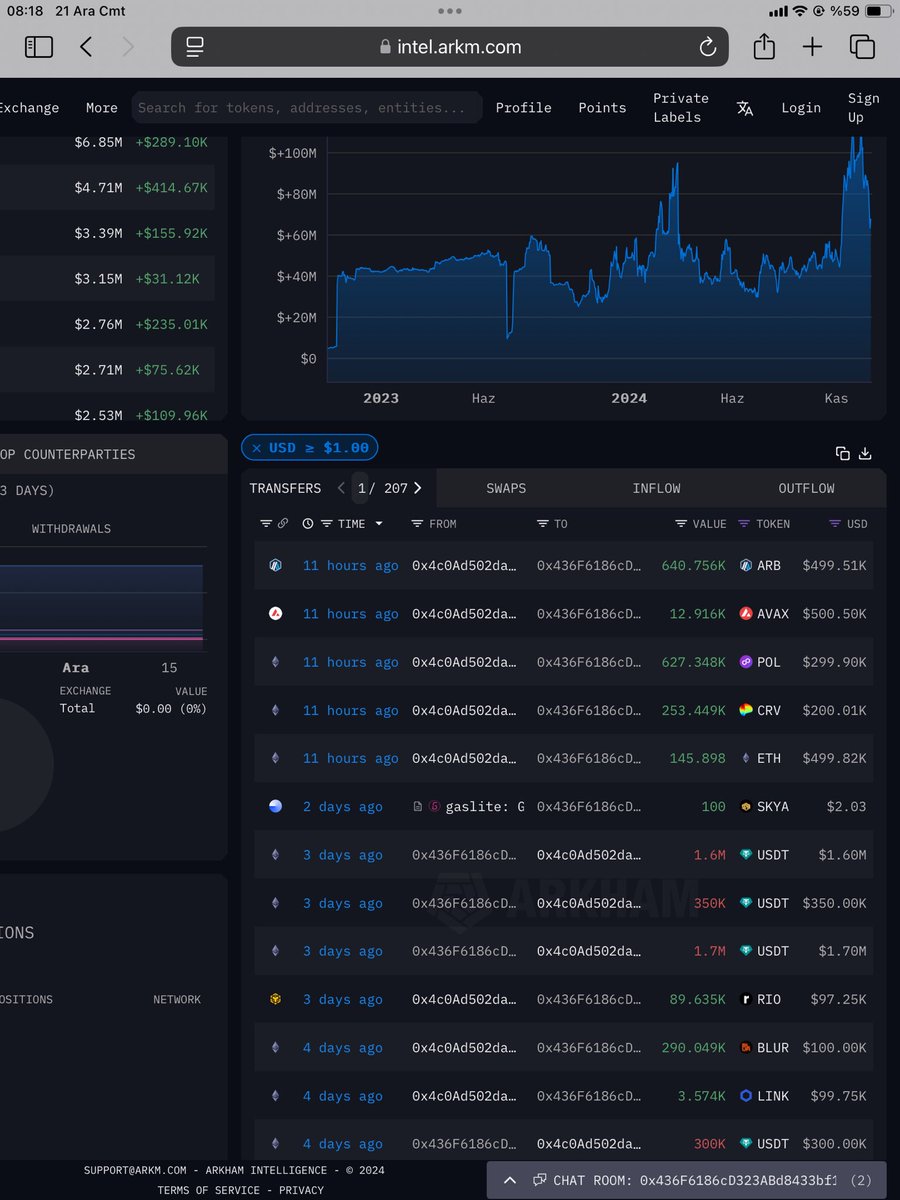Open the '2 days ago' transaction link
Screen dimensions: 900x1200
342,807
